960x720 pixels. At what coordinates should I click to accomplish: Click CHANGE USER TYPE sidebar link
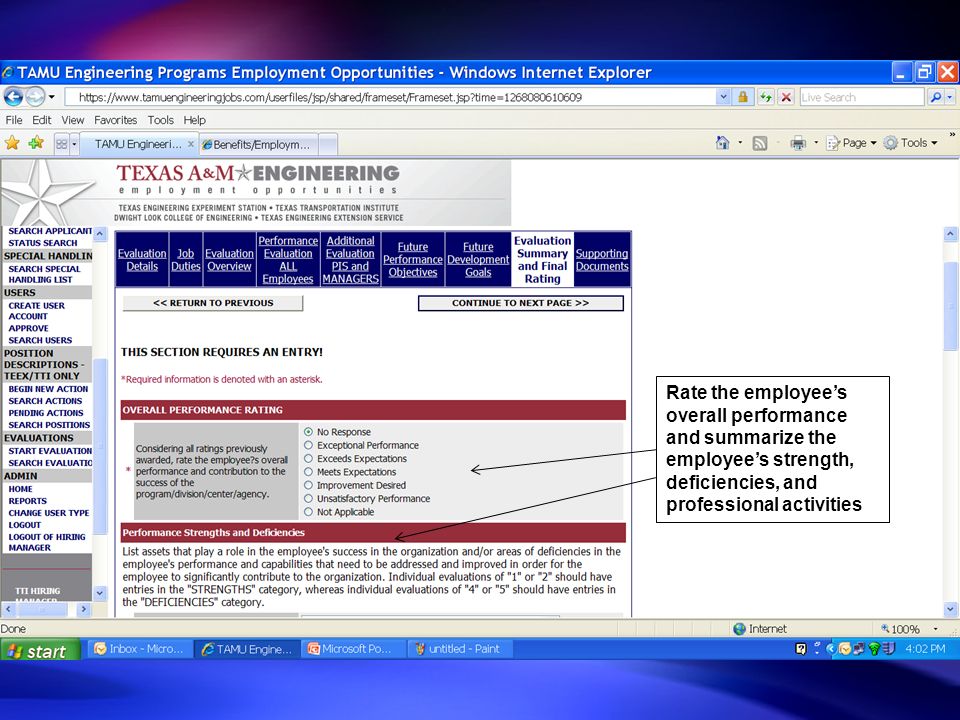48,513
